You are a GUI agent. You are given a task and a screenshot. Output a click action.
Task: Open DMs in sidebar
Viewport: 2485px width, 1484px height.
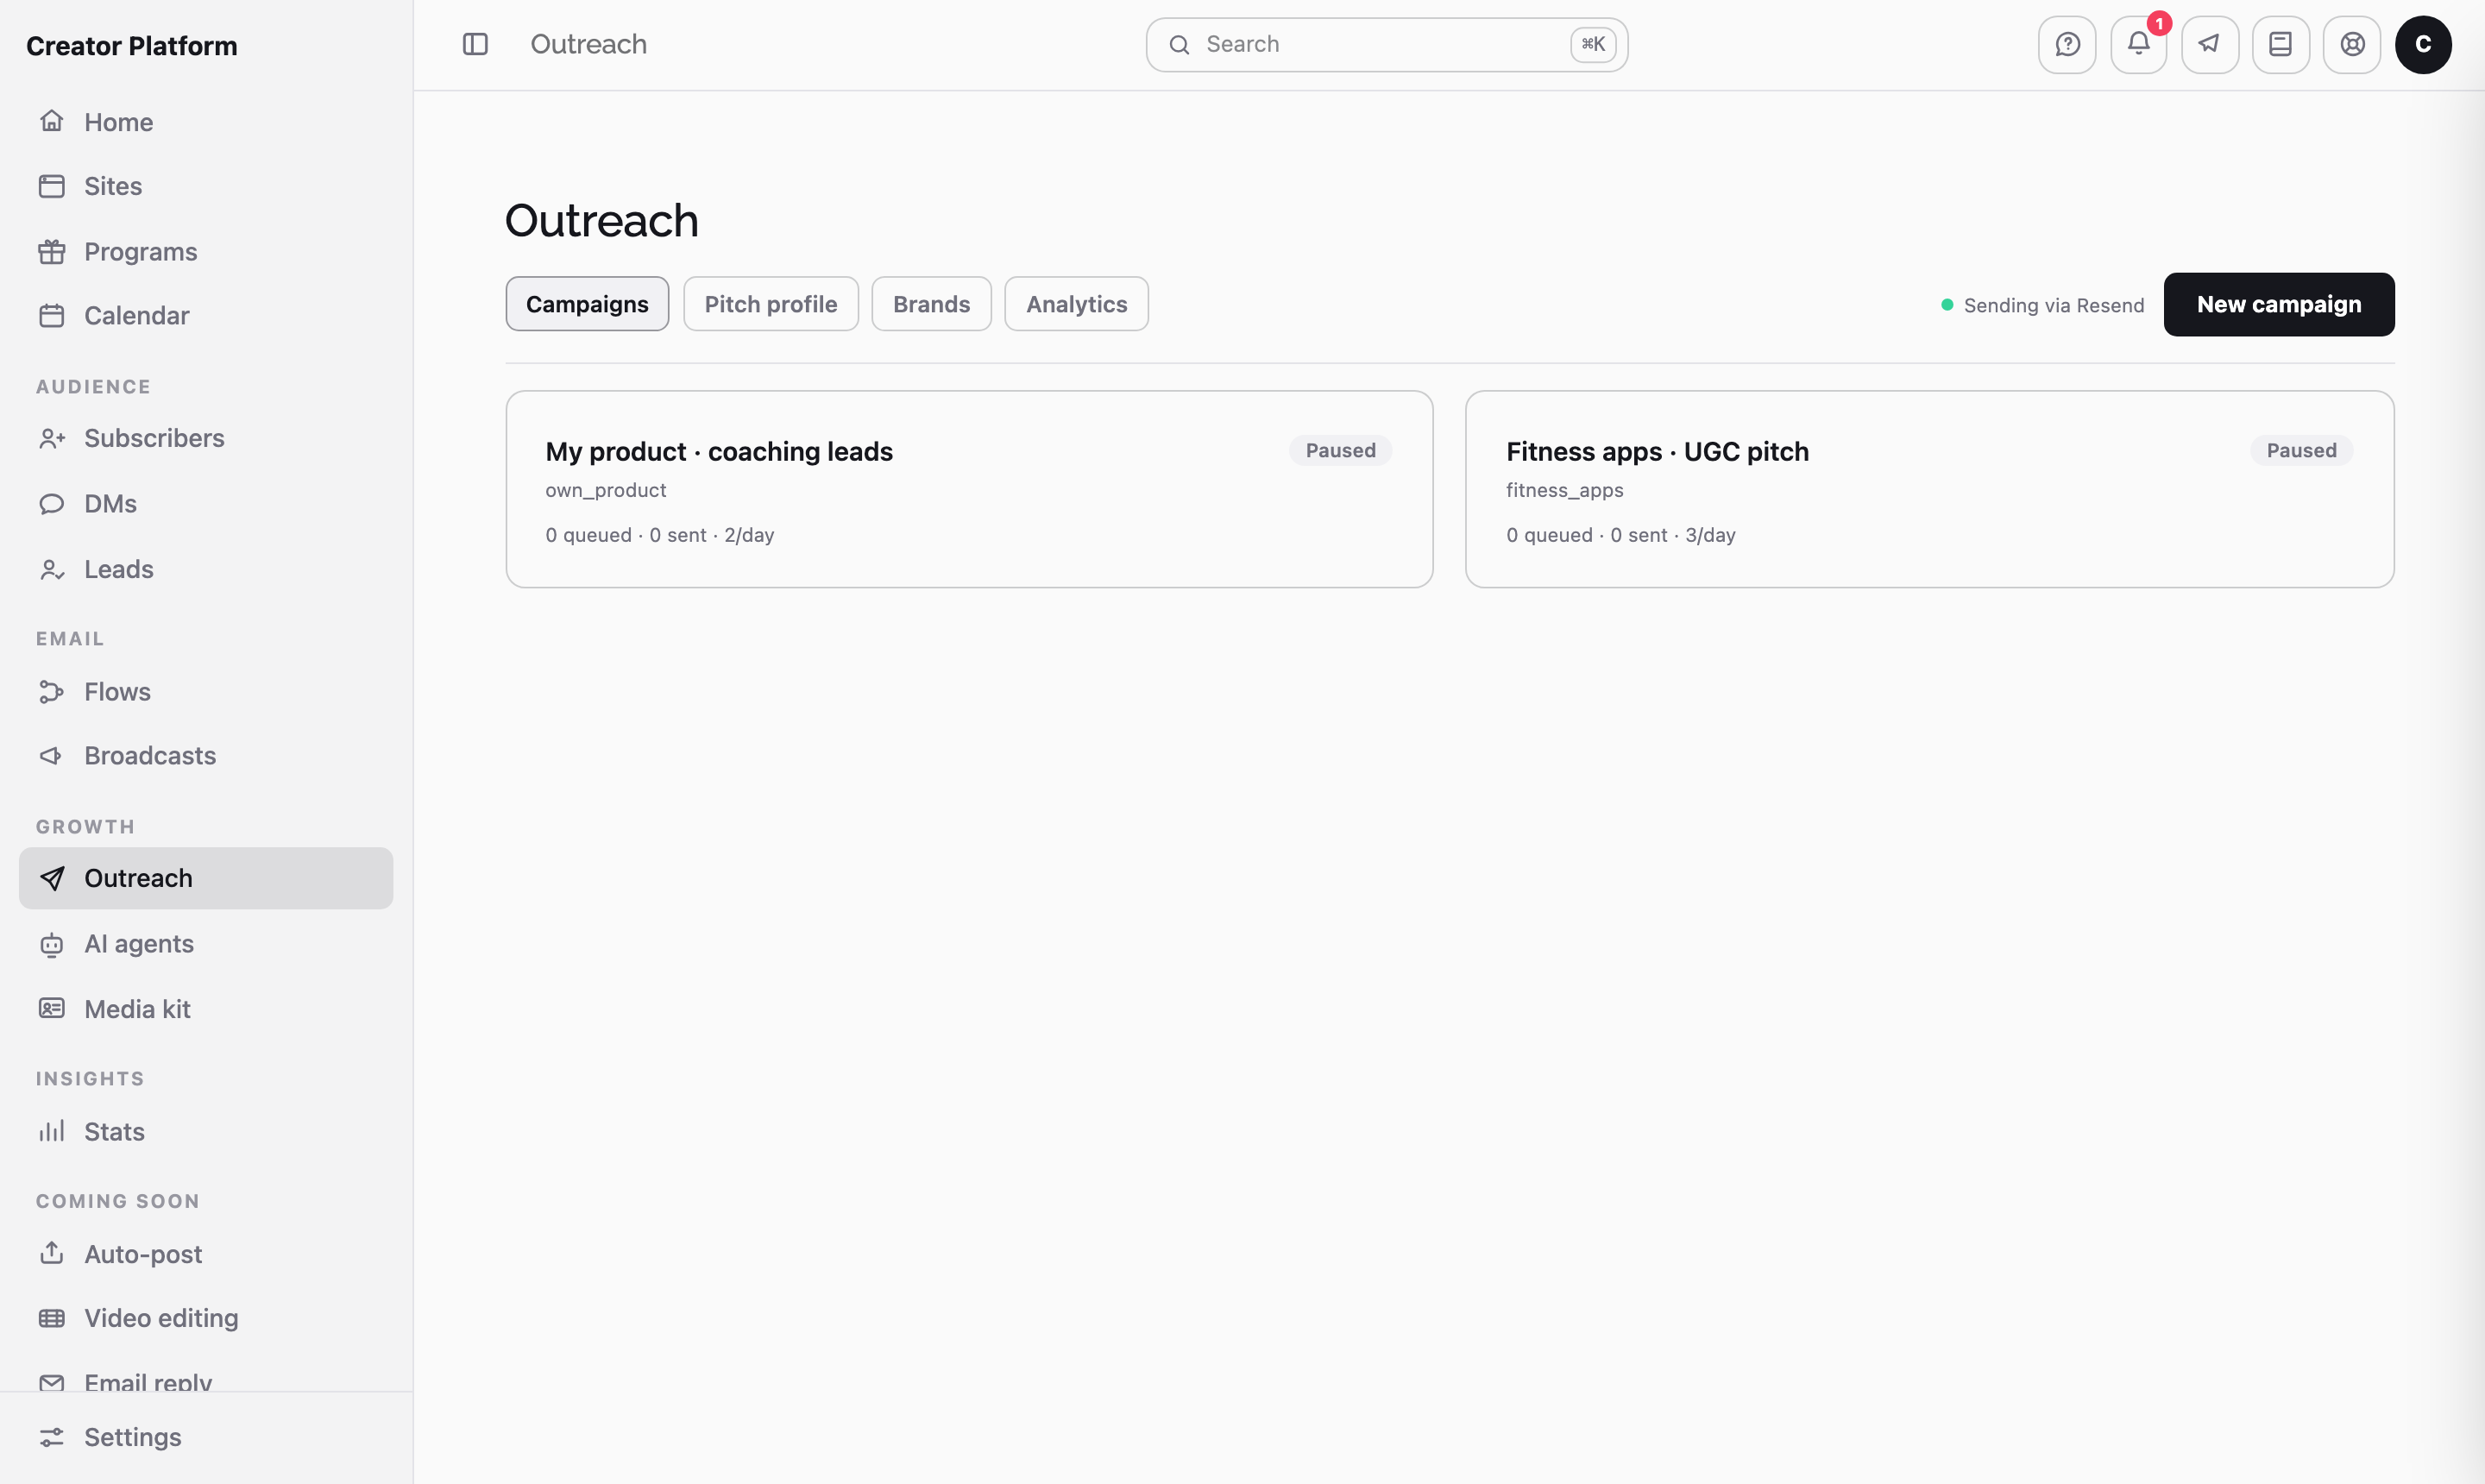206,503
